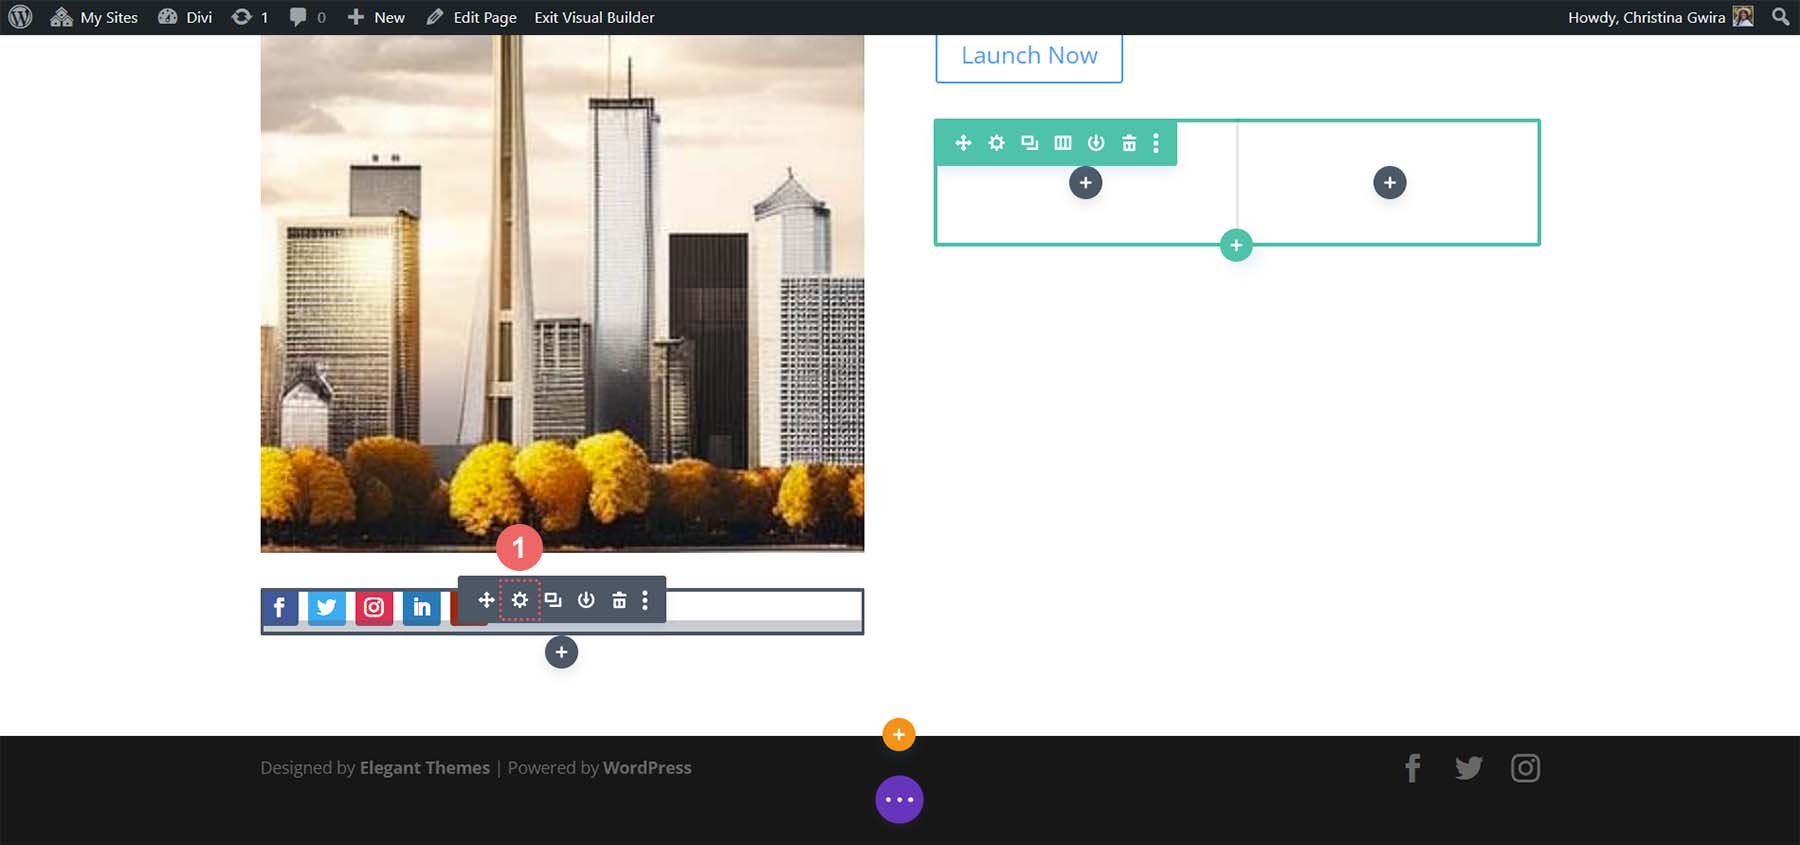Save social module to library

(586, 600)
